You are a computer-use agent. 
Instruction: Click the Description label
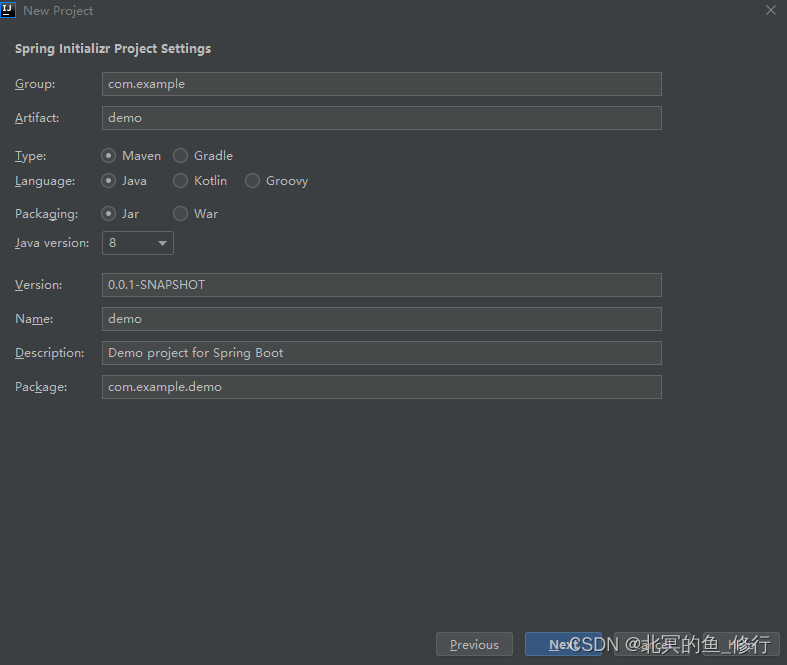50,353
